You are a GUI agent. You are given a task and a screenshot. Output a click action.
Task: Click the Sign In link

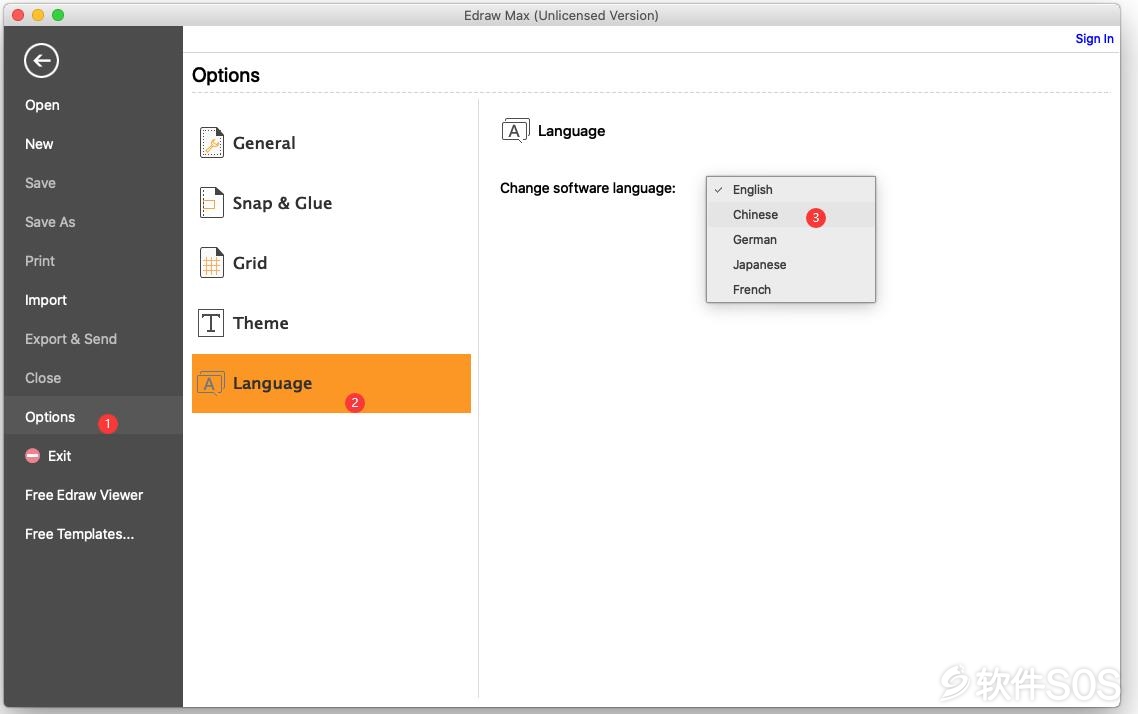coord(1094,39)
